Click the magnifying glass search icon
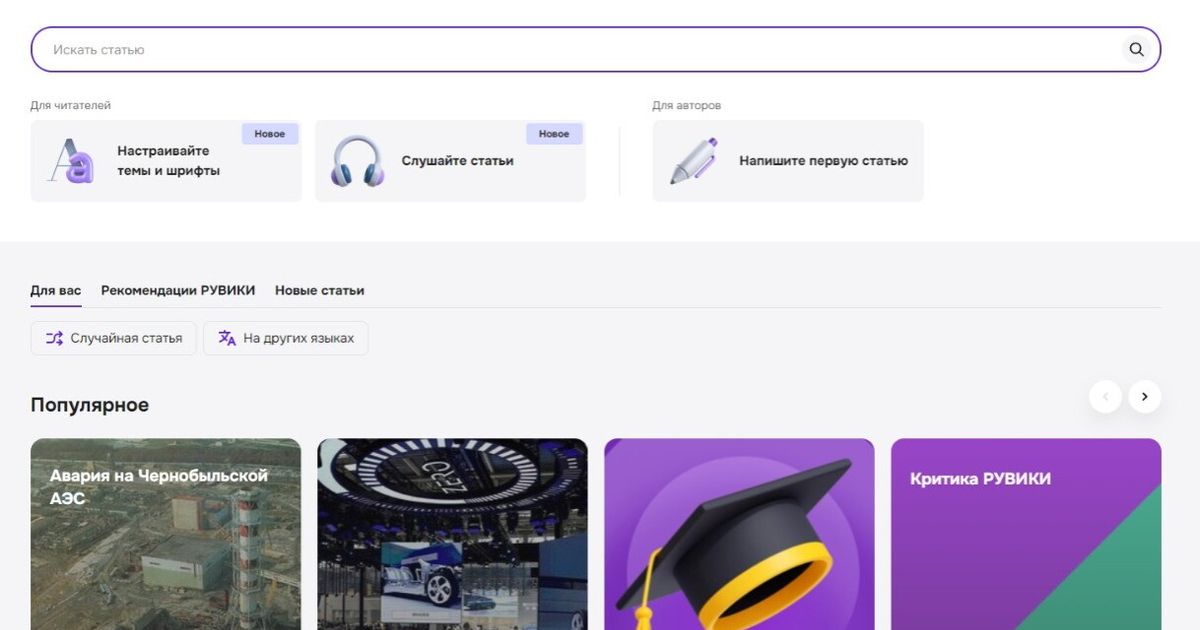This screenshot has height=630, width=1200. click(x=1136, y=49)
